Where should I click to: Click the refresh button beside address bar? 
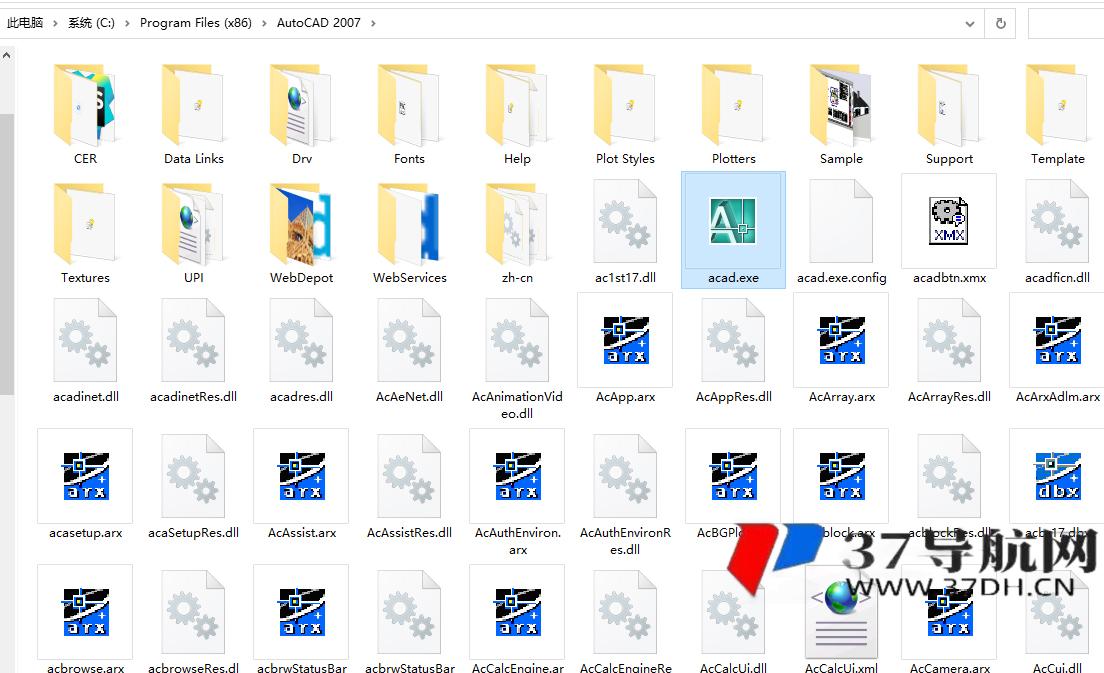(1000, 23)
